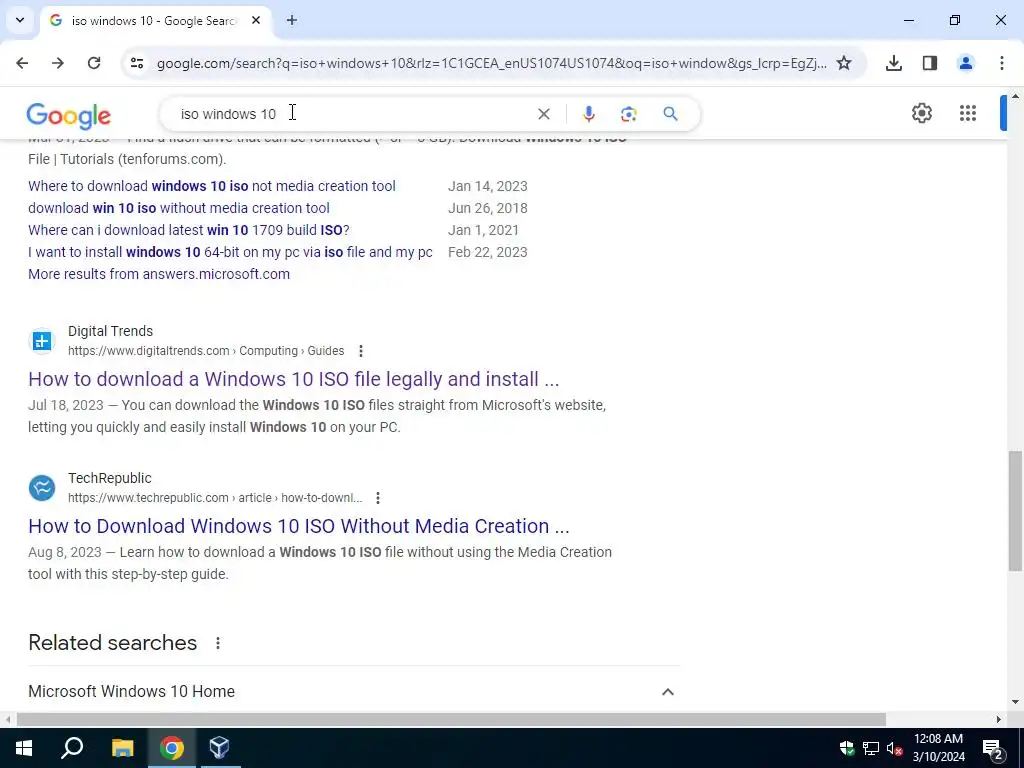This screenshot has height=768, width=1024.
Task: Click the Chrome address bar URL
Action: coord(491,63)
